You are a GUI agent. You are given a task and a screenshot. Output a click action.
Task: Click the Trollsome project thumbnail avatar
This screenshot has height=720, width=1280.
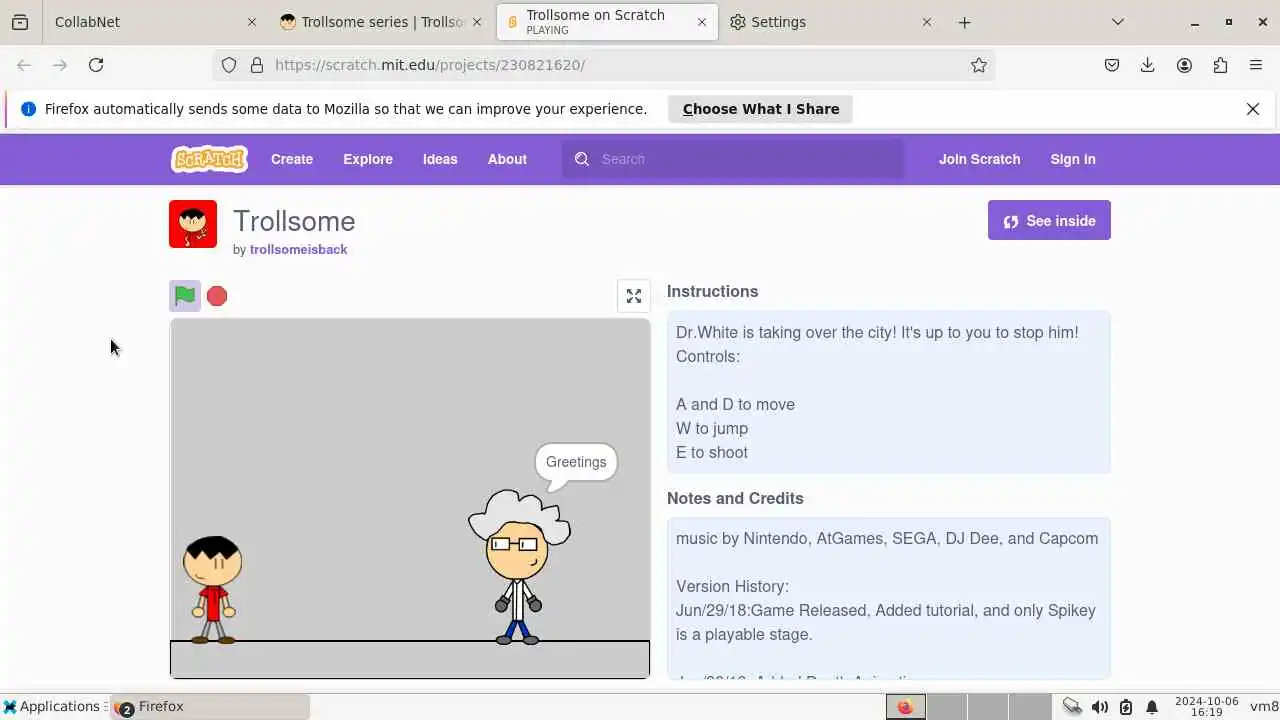[x=193, y=224]
